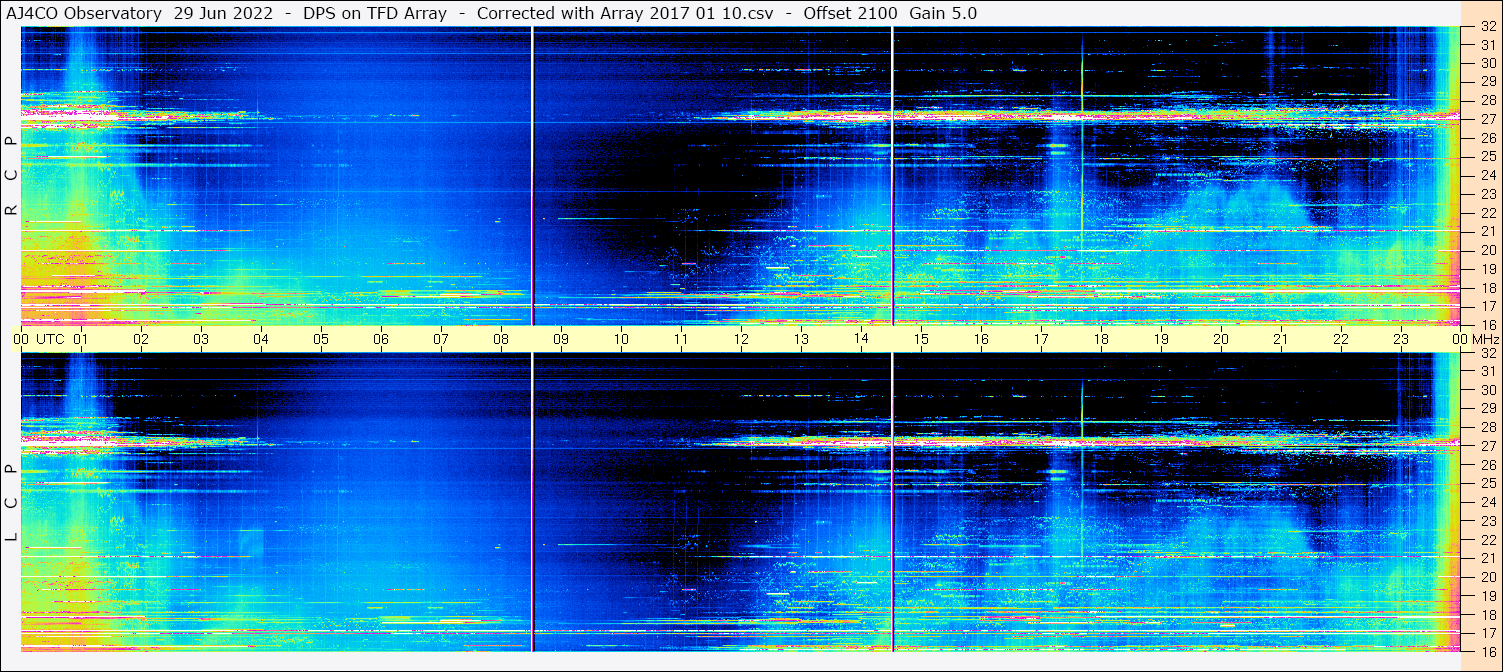Image resolution: width=1503 pixels, height=672 pixels.
Task: Select the date "29 Jun 2022" in header
Action: 223,13
